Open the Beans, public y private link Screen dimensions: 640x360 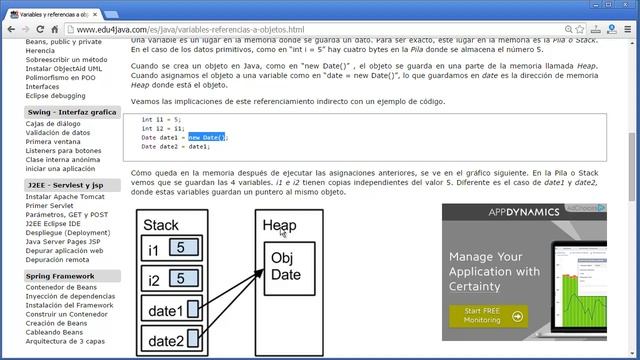(x=64, y=42)
